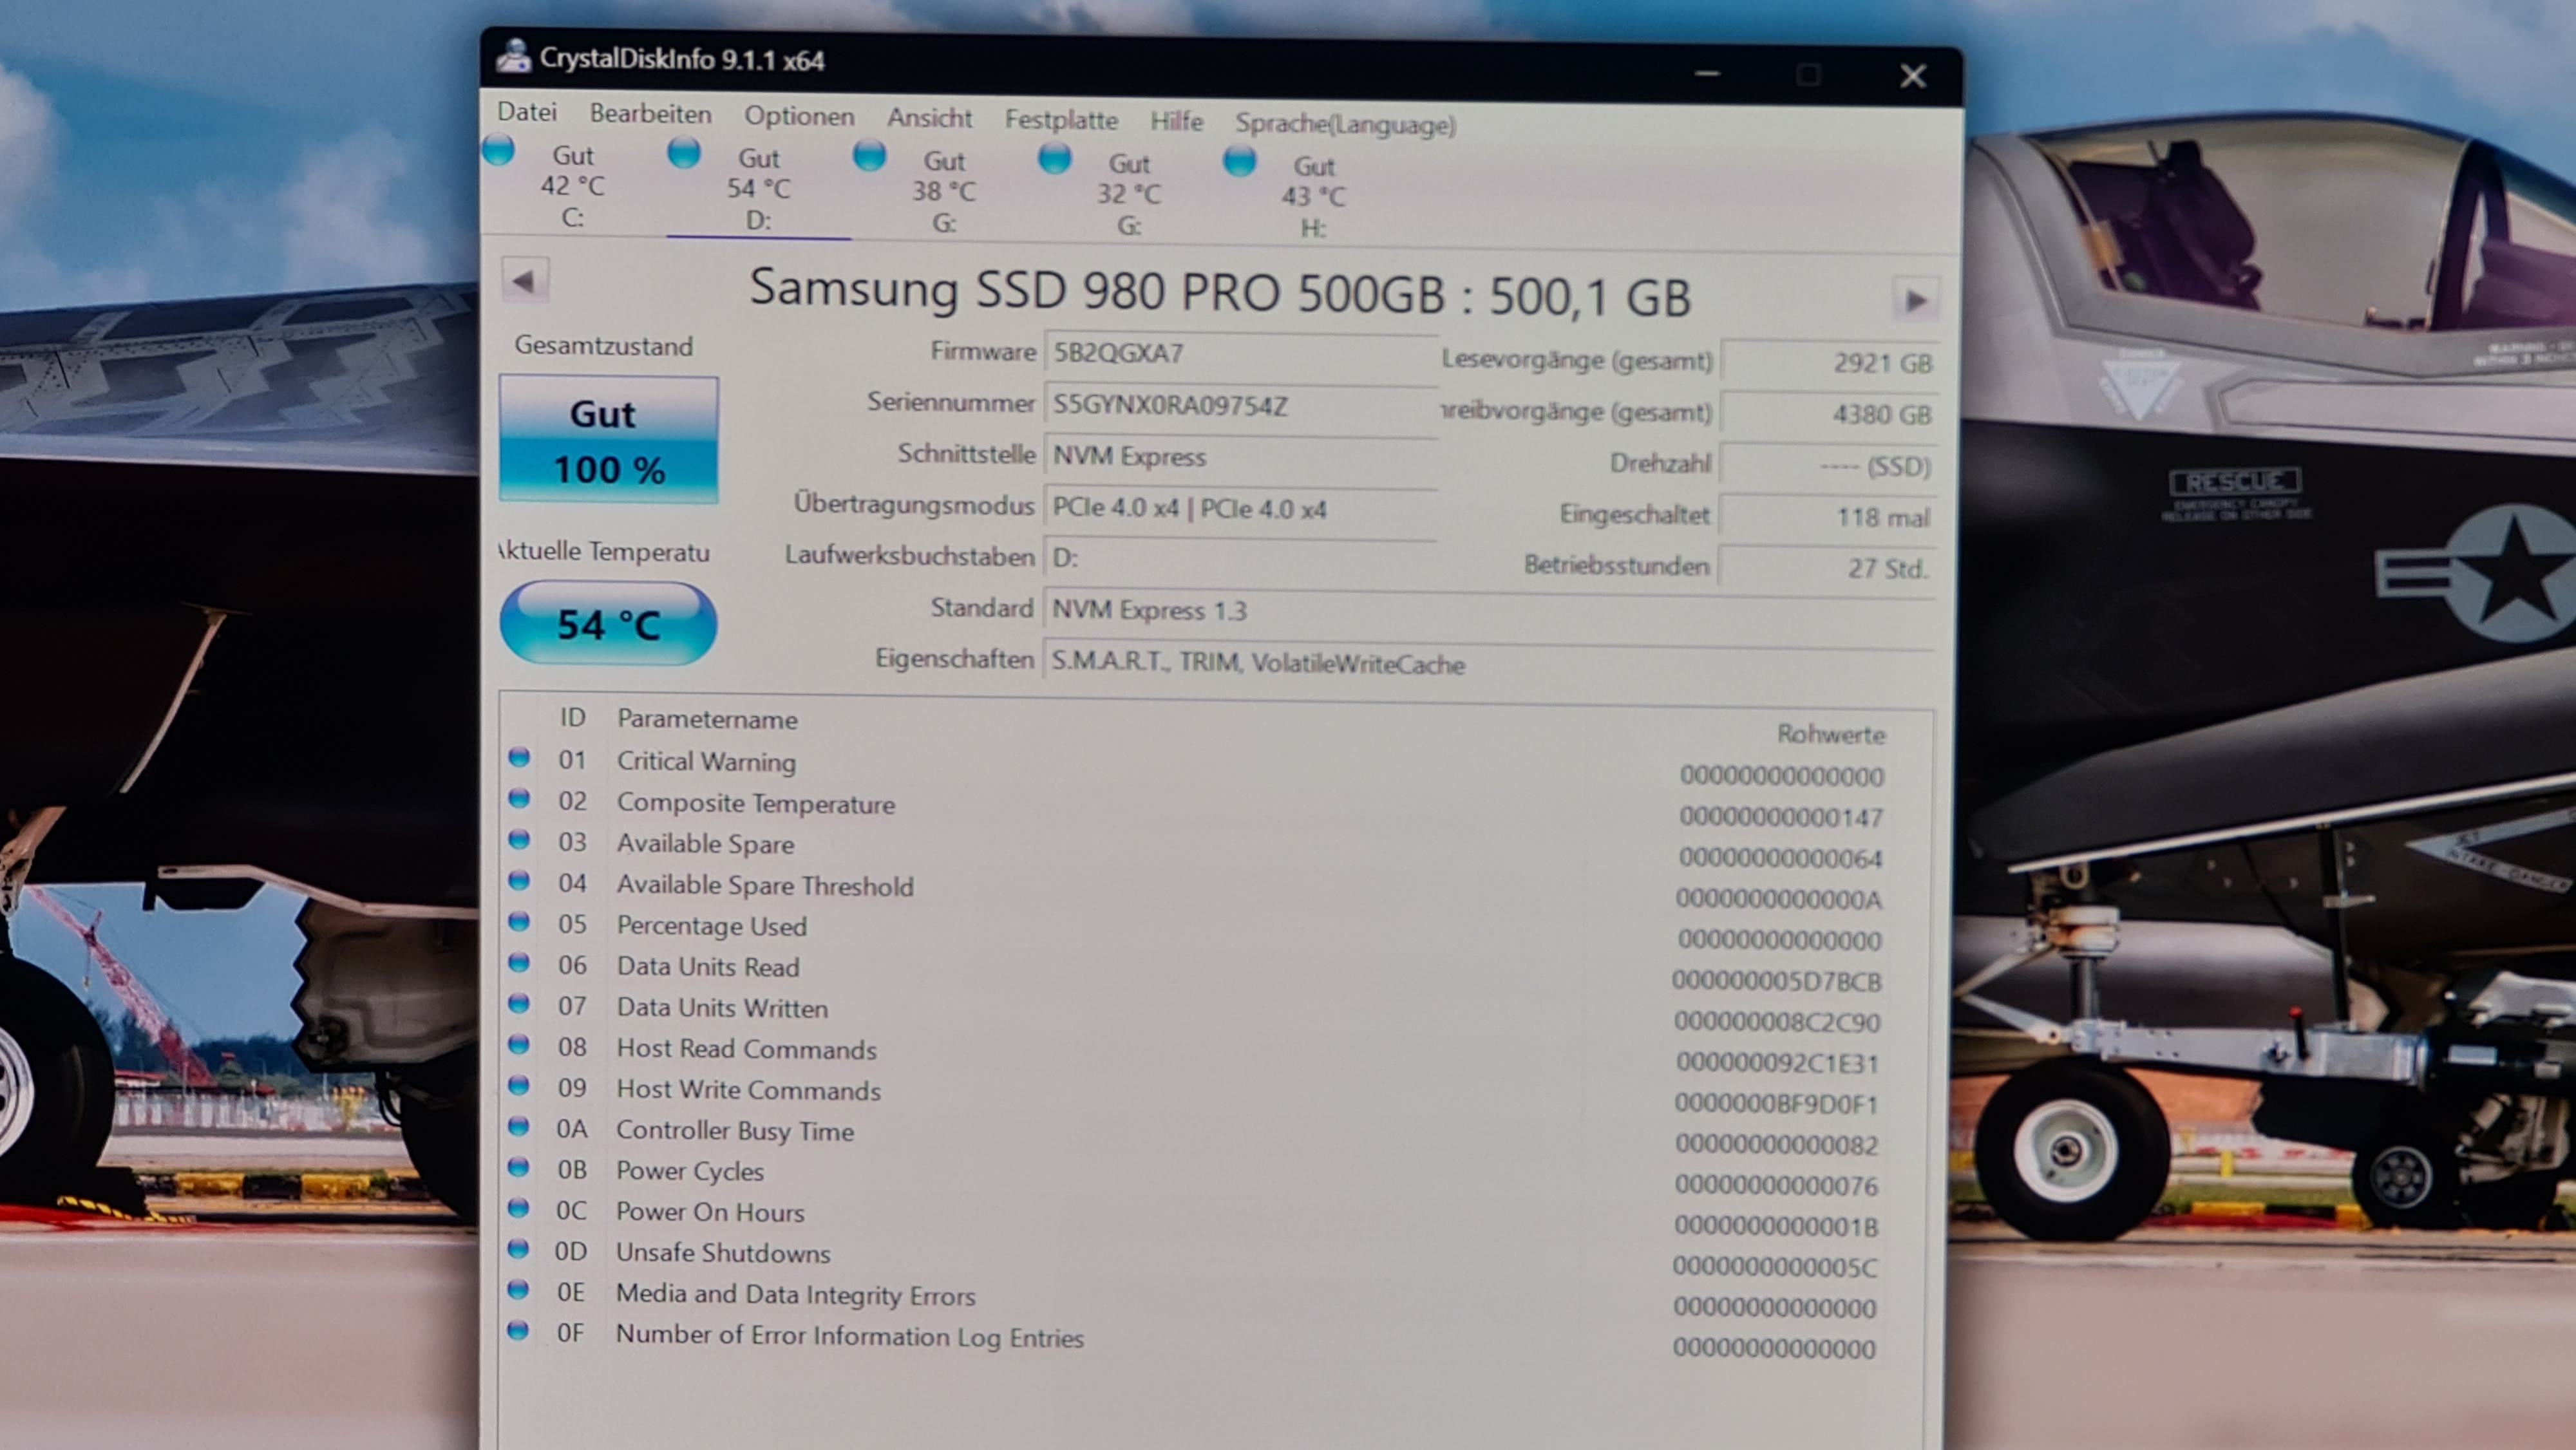
Task: Click the Parametername column header
Action: click(x=707, y=719)
